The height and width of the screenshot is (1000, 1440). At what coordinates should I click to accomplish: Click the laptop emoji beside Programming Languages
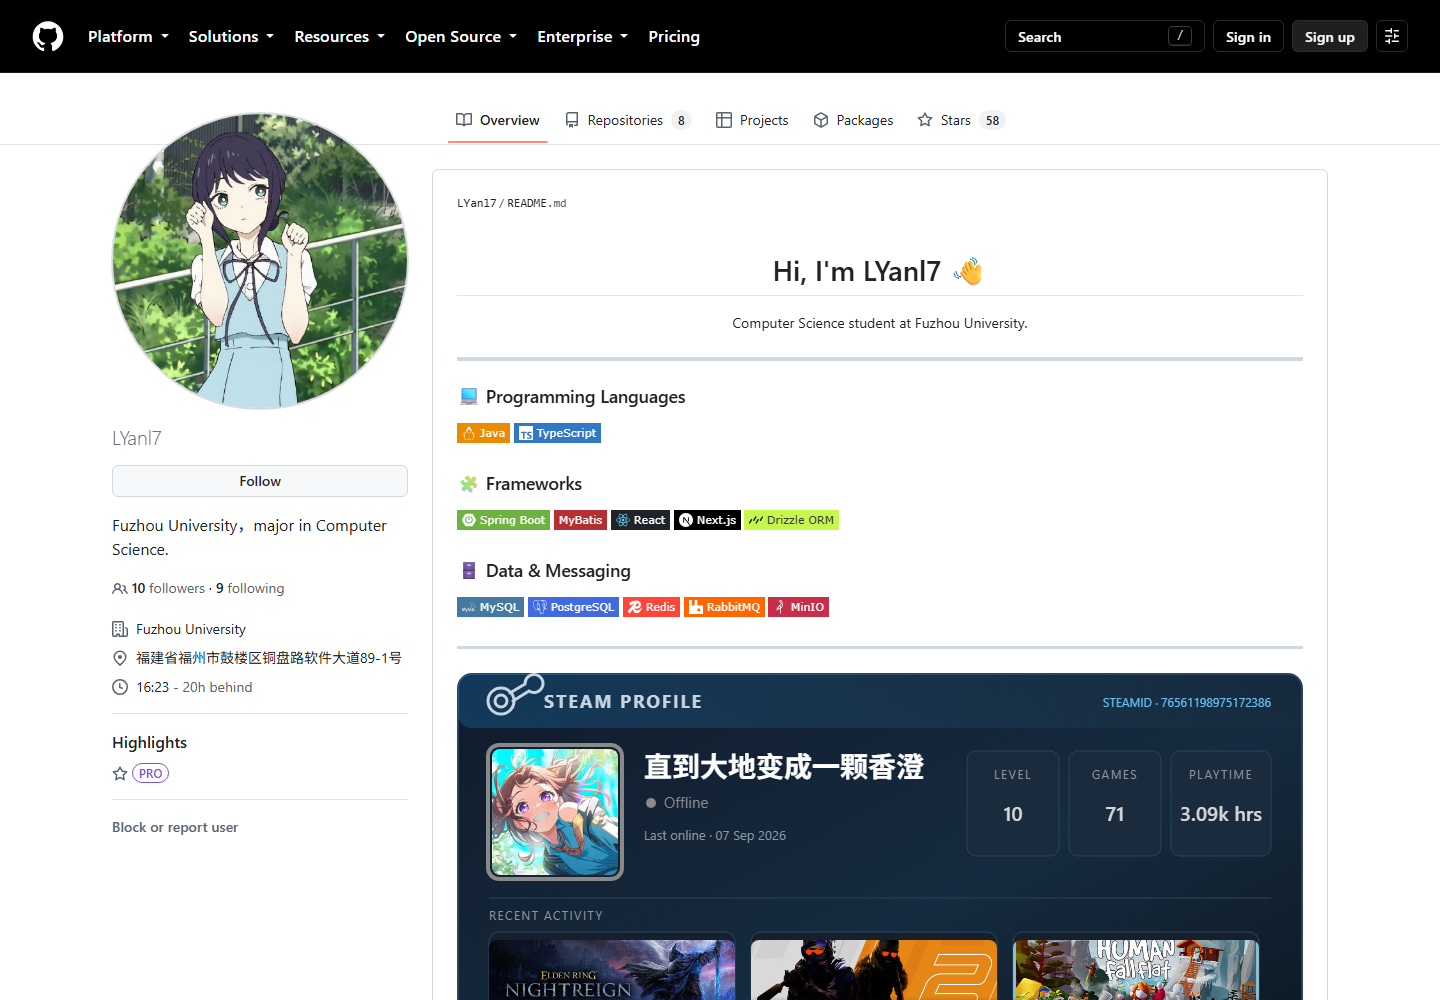(468, 397)
